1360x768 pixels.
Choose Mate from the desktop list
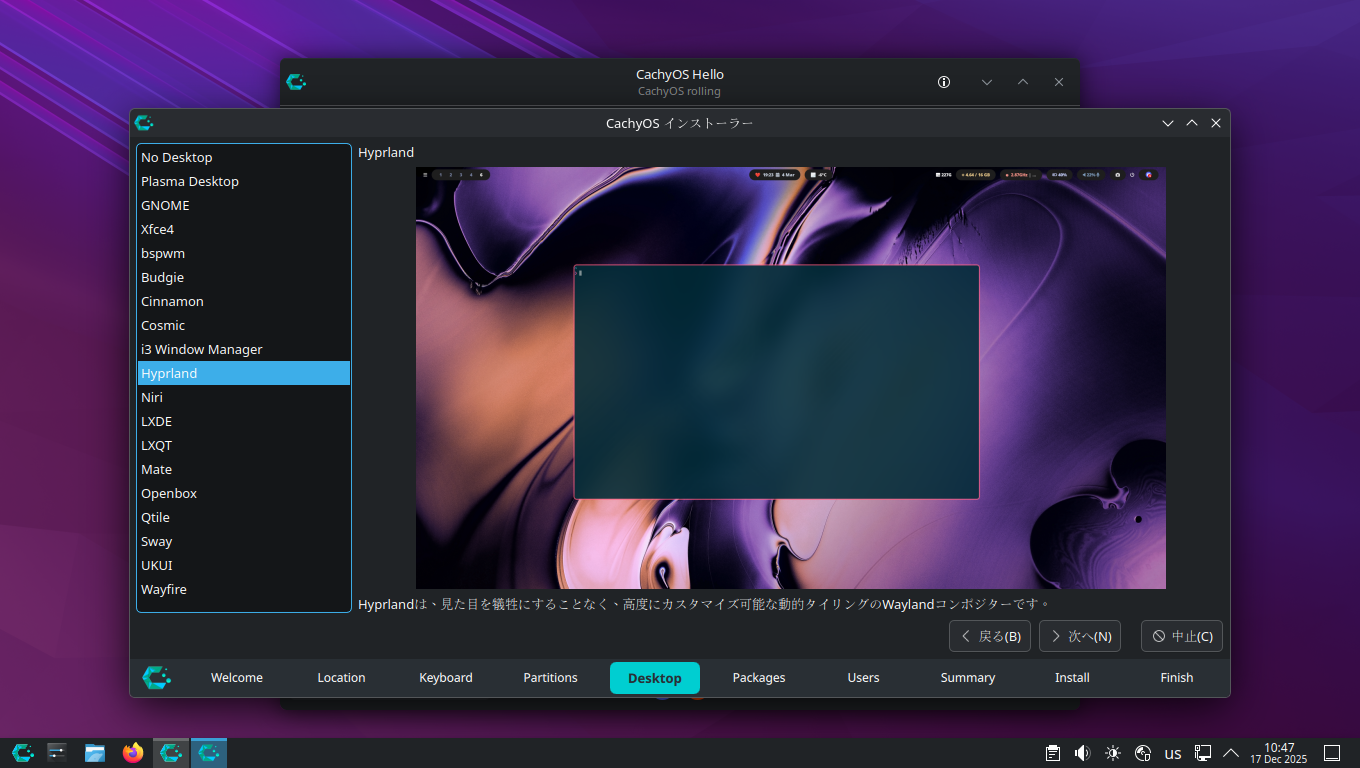click(244, 469)
